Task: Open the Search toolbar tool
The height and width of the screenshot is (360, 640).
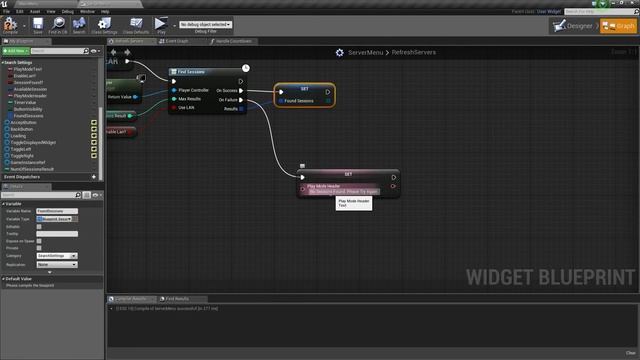Action: pos(79,26)
